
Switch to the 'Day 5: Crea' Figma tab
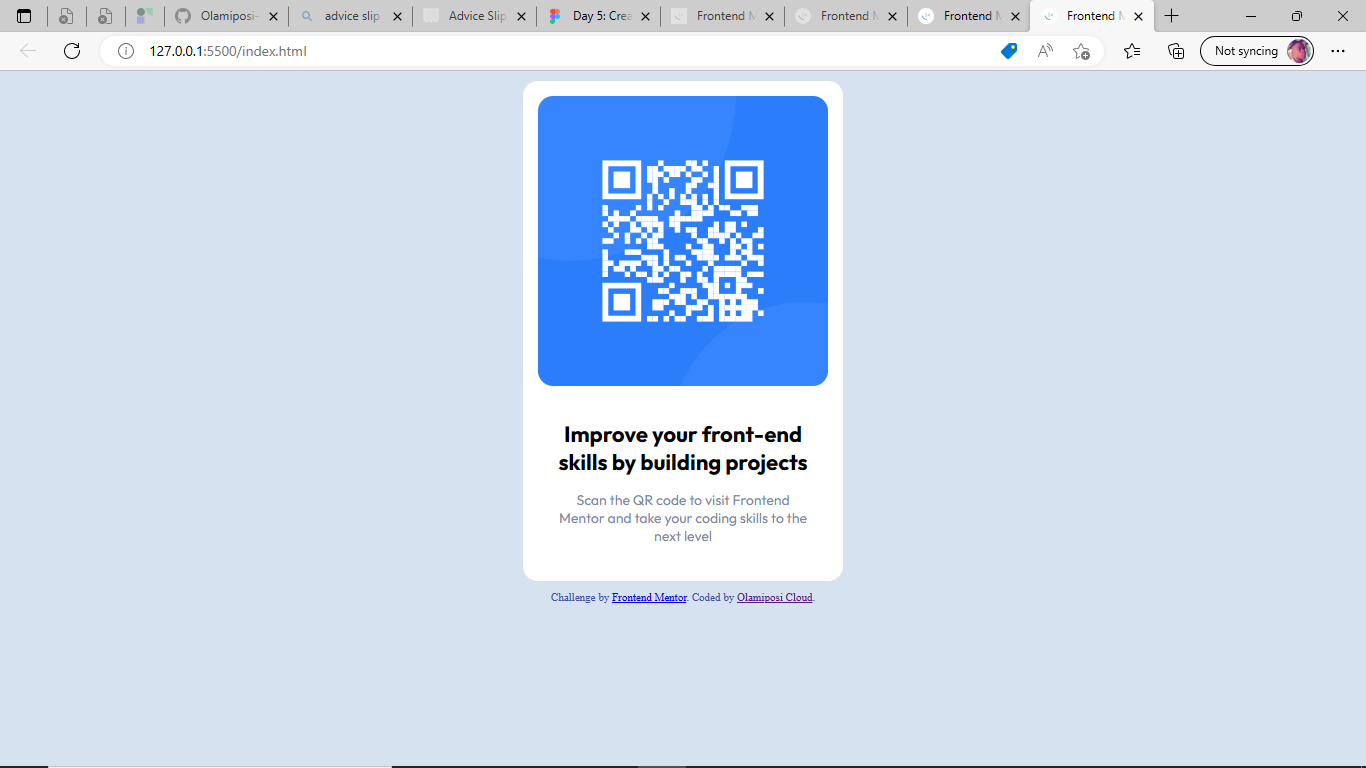(599, 16)
